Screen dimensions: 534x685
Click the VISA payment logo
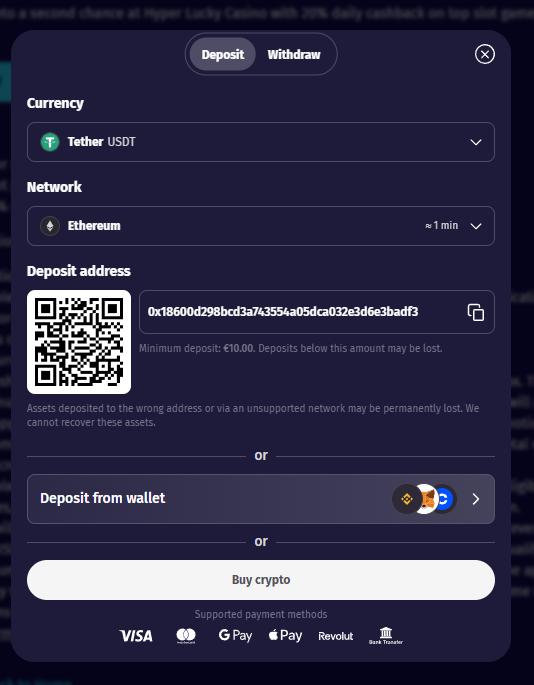pos(136,636)
